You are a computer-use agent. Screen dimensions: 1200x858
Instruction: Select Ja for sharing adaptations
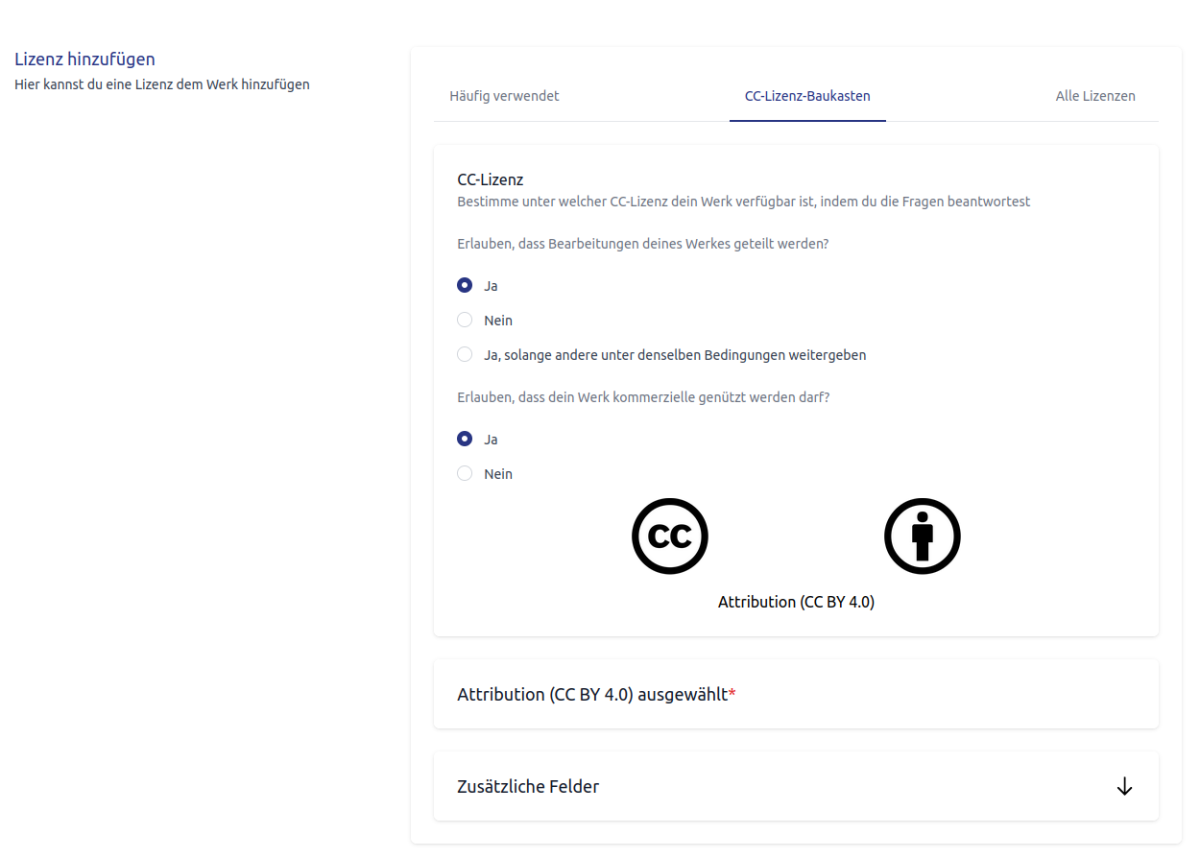(464, 285)
